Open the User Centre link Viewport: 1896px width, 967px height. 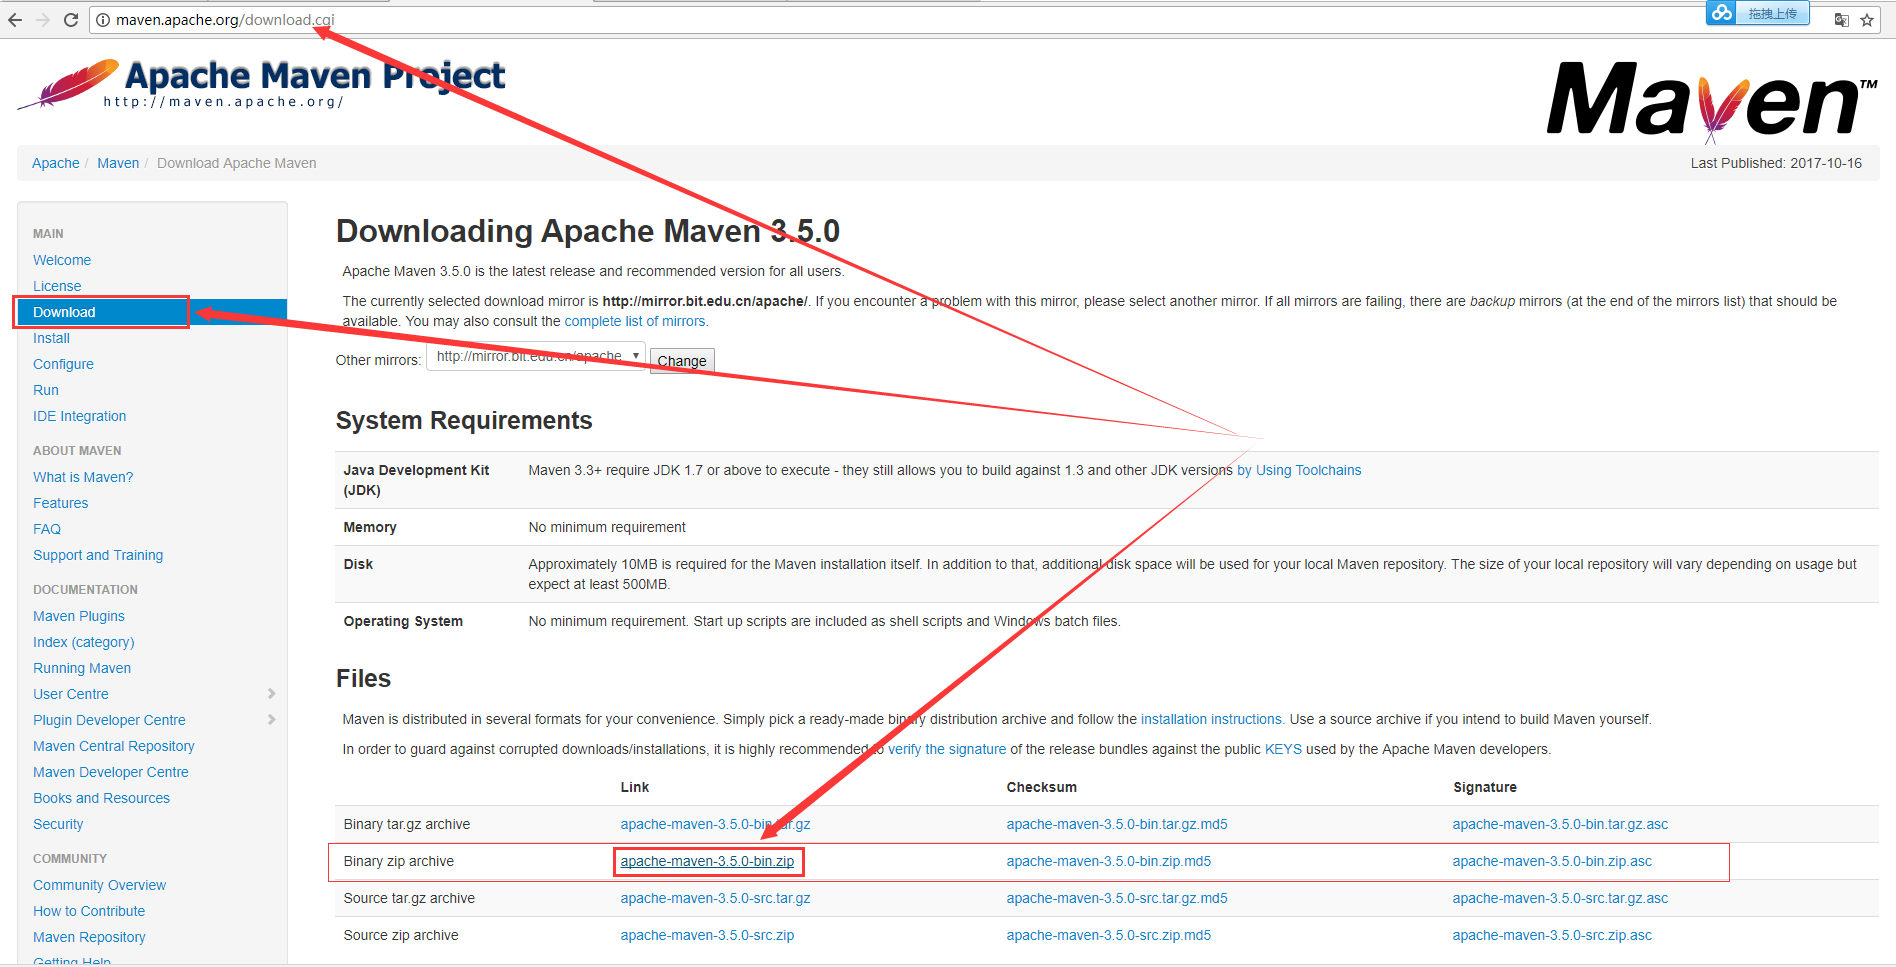pos(71,694)
